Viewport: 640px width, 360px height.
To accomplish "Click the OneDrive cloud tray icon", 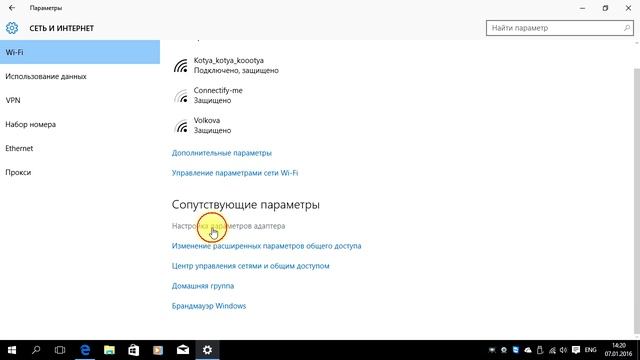I will coord(528,350).
